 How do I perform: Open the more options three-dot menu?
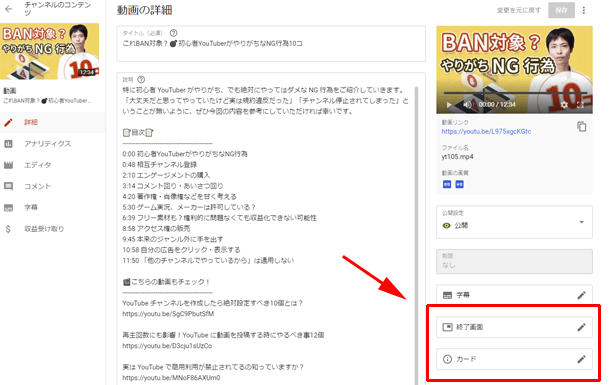[x=584, y=10]
